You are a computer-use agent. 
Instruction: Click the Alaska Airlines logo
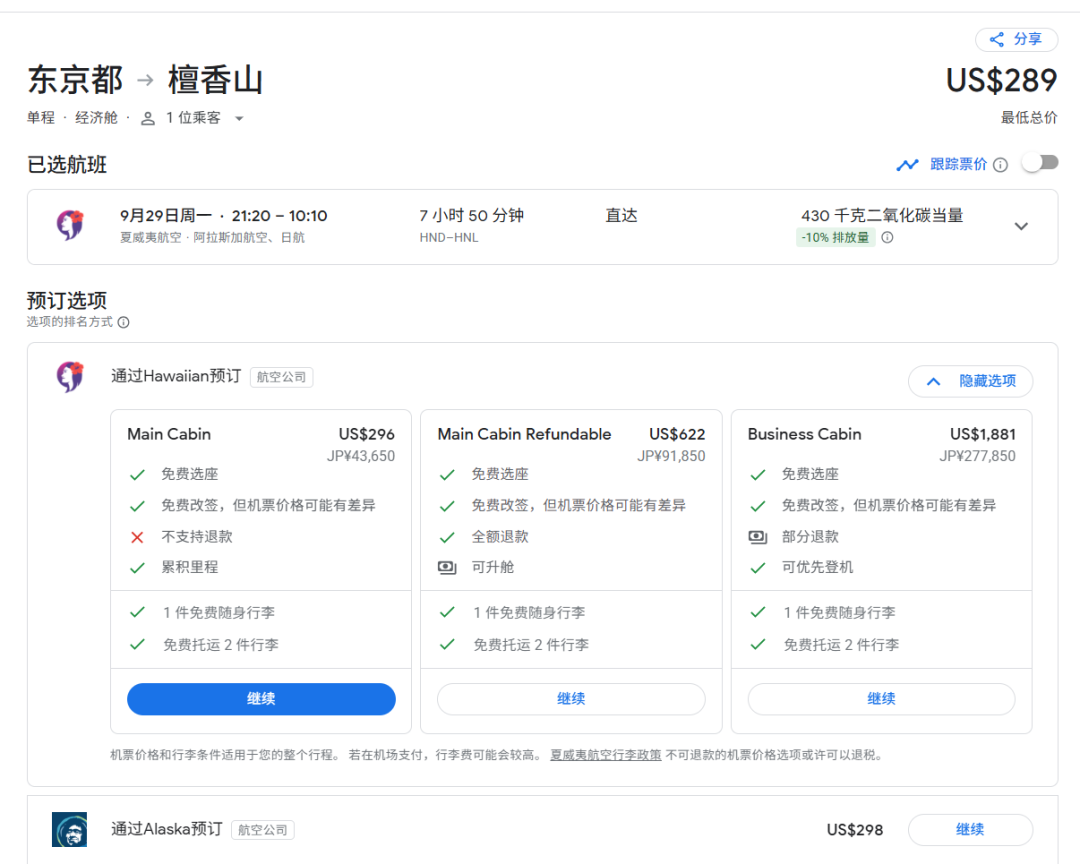click(70, 829)
